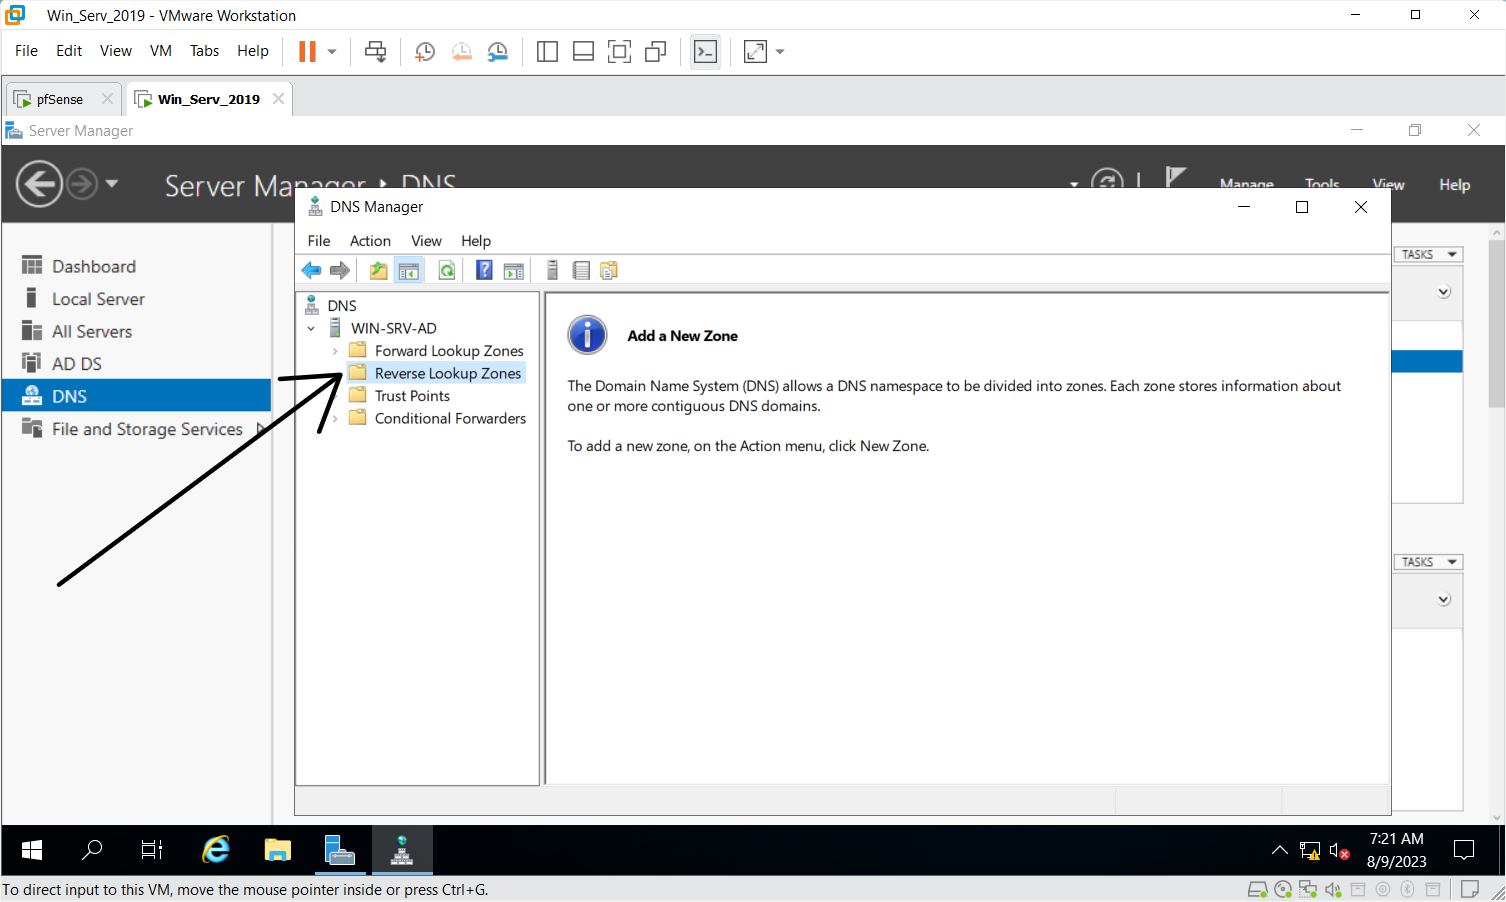Click the network warning icon in system tray
This screenshot has width=1506, height=902.
(x=1310, y=851)
